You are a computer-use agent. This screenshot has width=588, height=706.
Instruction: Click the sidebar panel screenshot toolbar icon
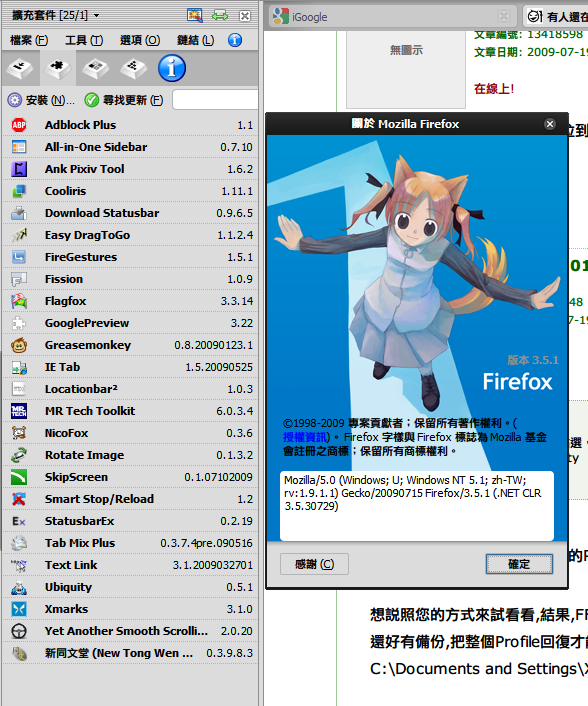click(x=195, y=15)
